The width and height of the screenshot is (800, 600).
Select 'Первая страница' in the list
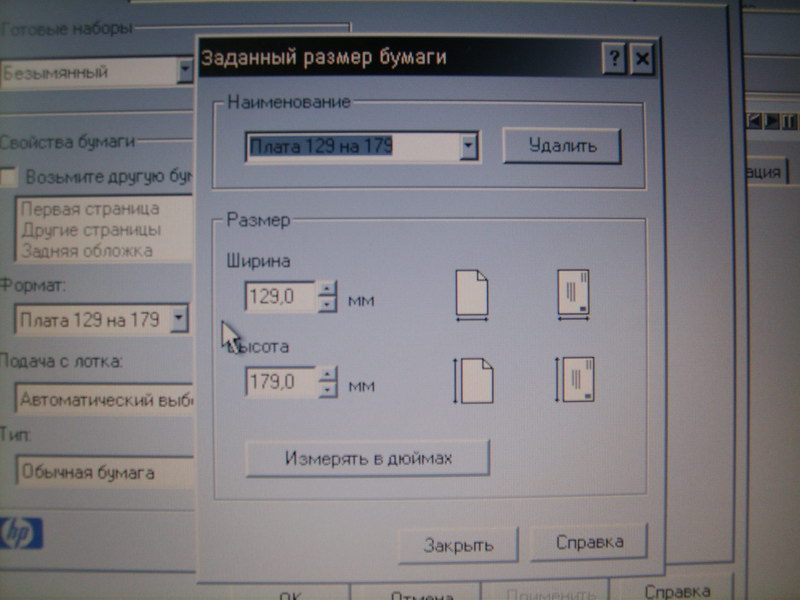tap(90, 210)
